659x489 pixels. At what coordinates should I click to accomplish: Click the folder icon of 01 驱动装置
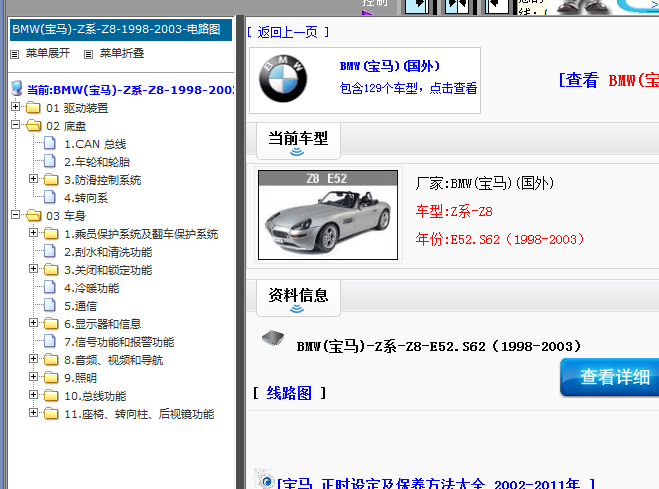click(33, 108)
